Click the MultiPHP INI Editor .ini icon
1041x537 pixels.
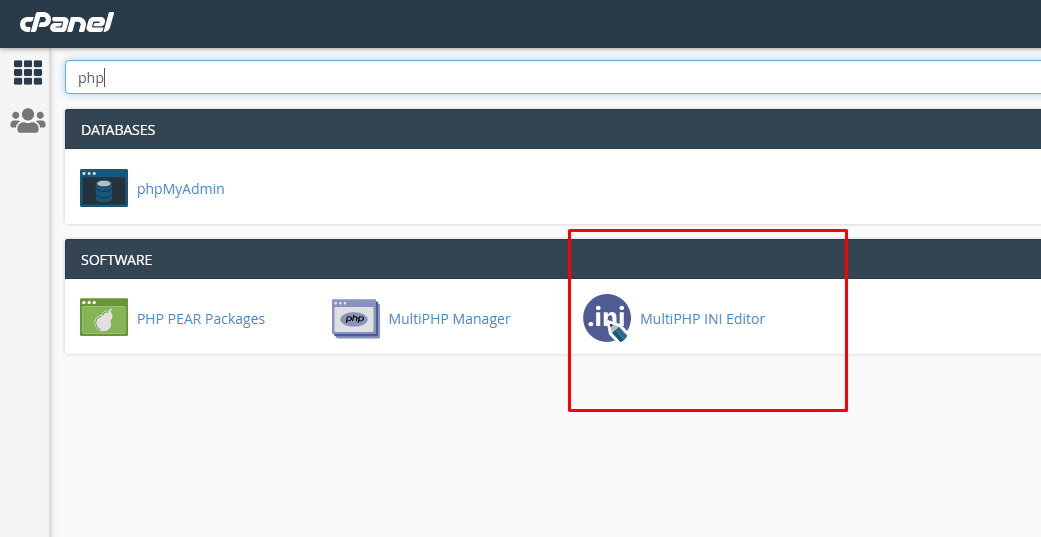click(x=607, y=318)
